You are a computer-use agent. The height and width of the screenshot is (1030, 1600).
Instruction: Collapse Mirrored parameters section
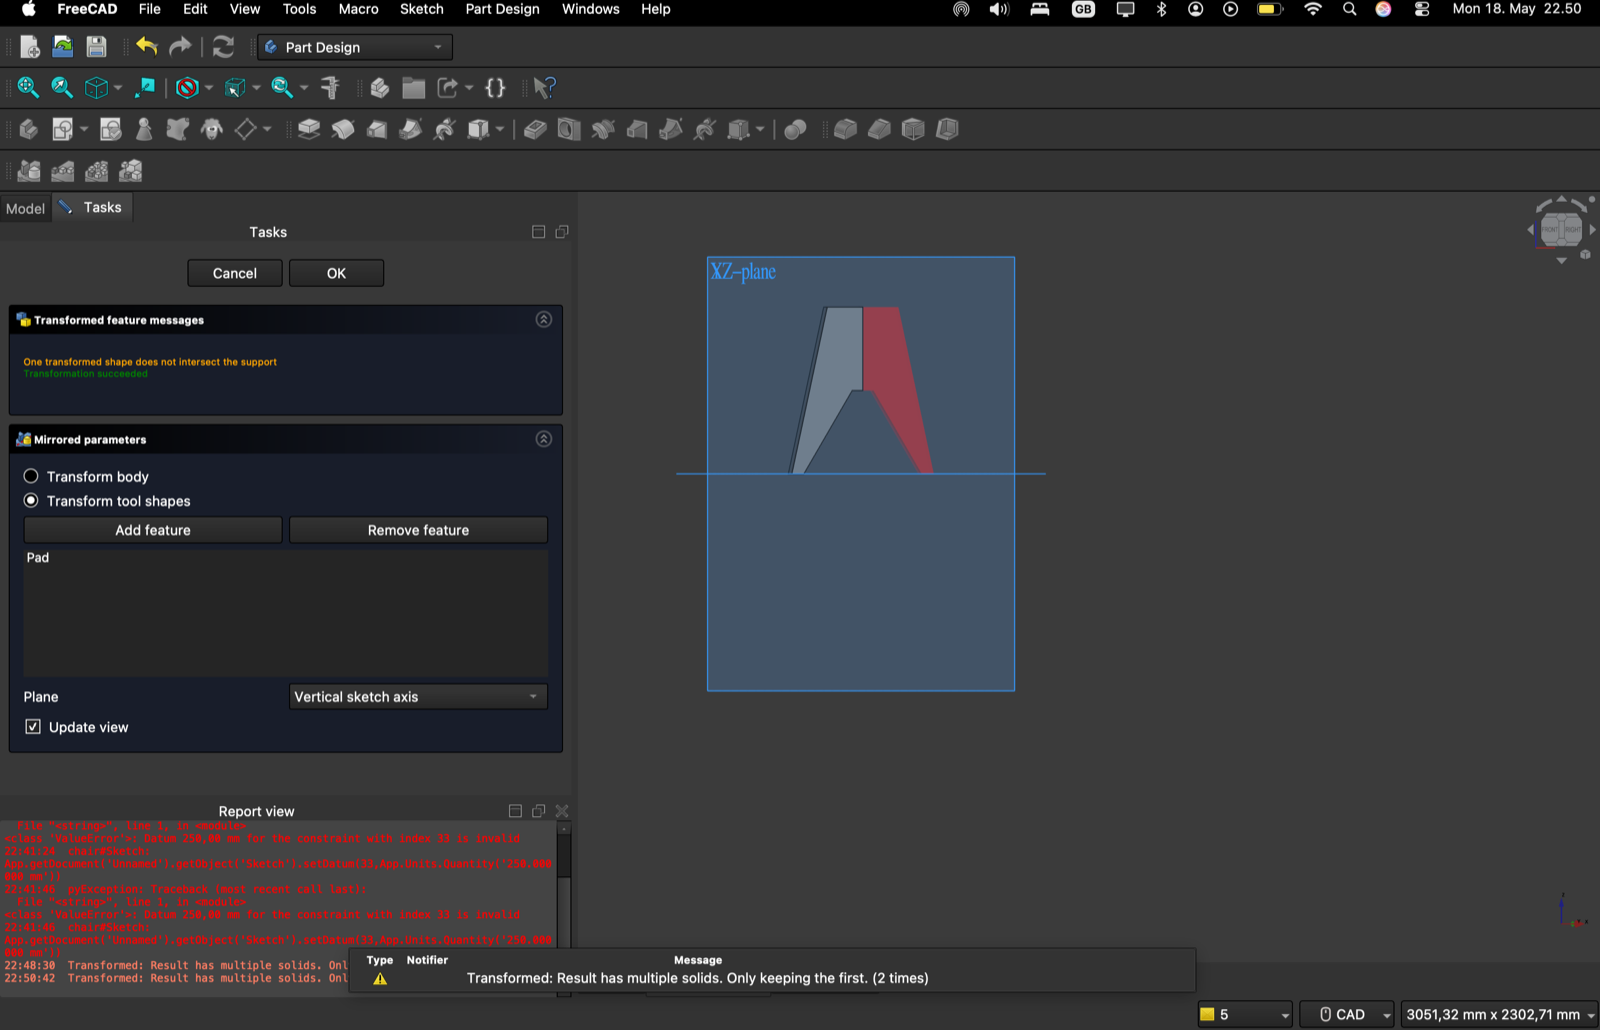pos(544,439)
